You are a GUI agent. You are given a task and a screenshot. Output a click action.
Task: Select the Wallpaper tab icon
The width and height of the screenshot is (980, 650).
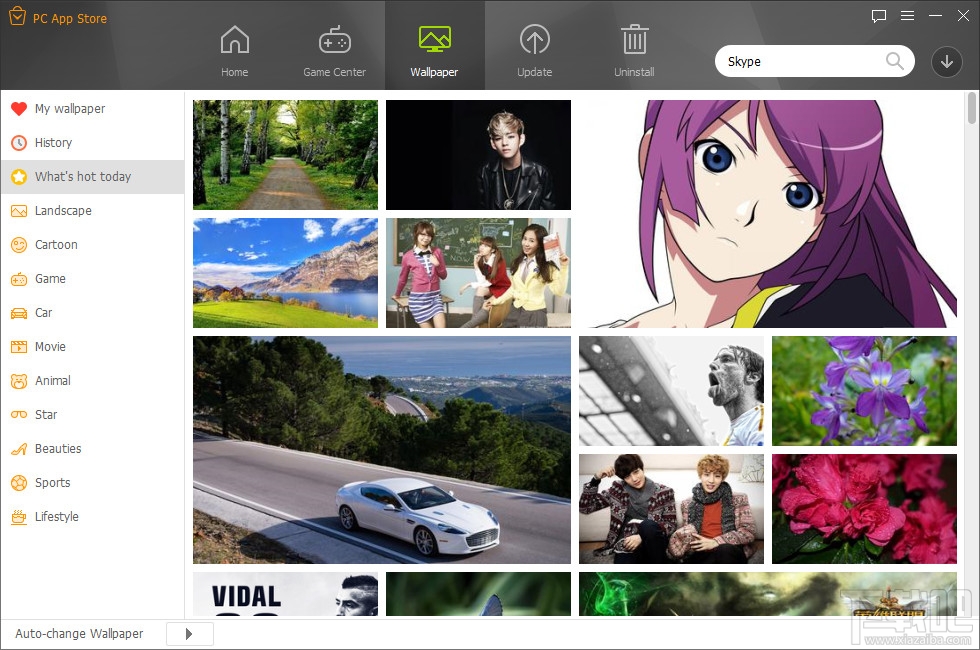(434, 39)
